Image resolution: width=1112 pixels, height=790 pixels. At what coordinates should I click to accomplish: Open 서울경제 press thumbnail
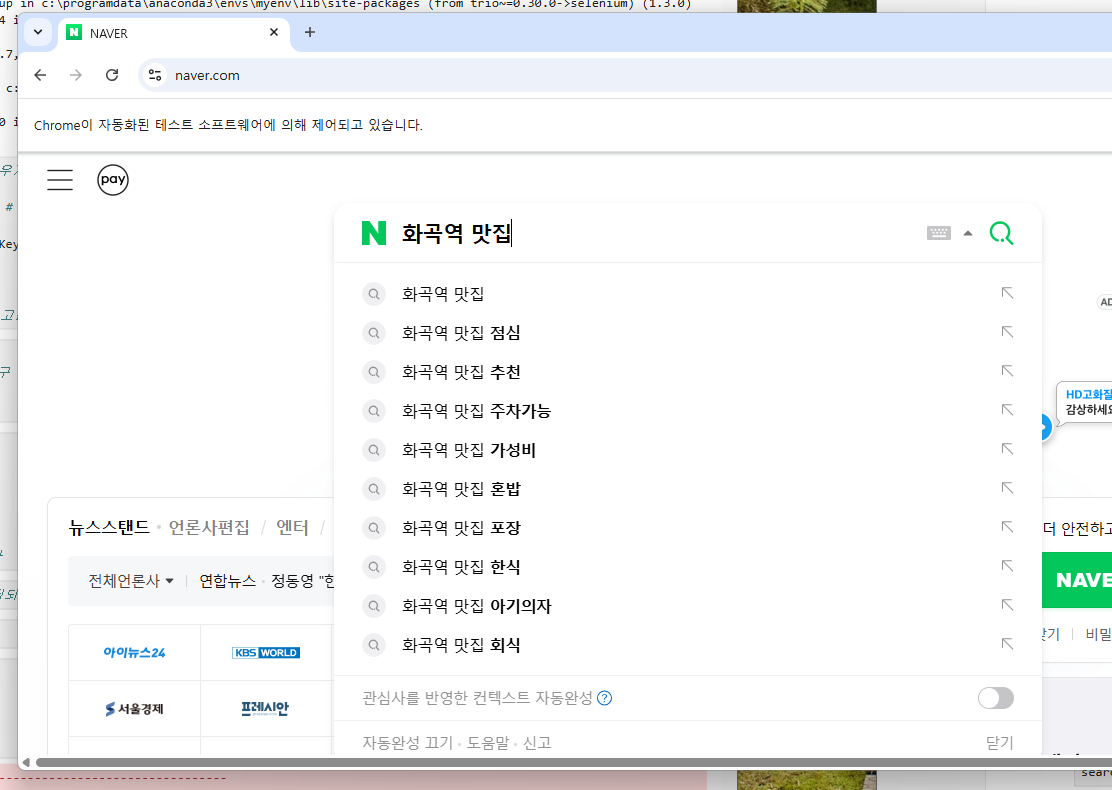(134, 708)
